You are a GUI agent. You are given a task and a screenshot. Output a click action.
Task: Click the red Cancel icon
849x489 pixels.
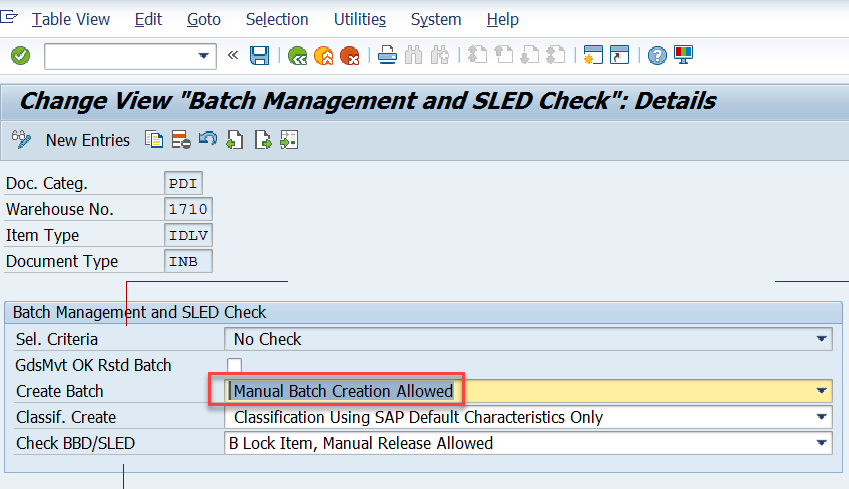pos(350,56)
